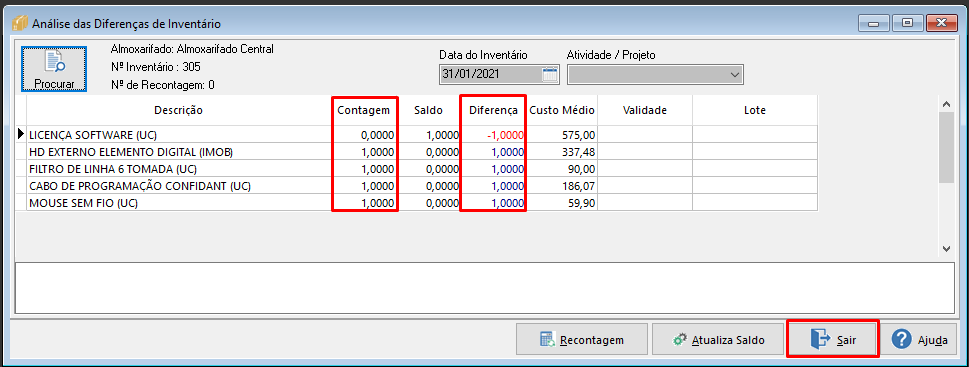Image resolution: width=969 pixels, height=367 pixels.
Task: Open the inventory date calendar picker
Action: pyautogui.click(x=549, y=75)
